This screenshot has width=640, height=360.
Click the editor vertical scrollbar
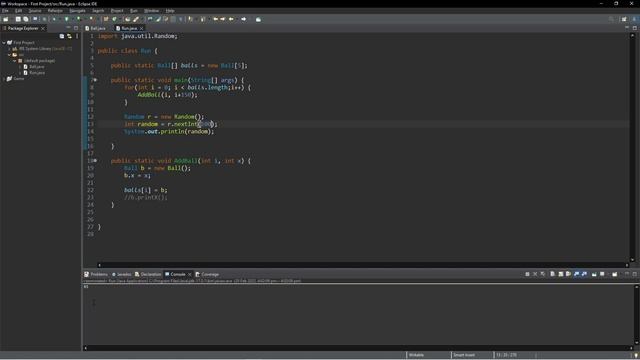point(632,148)
